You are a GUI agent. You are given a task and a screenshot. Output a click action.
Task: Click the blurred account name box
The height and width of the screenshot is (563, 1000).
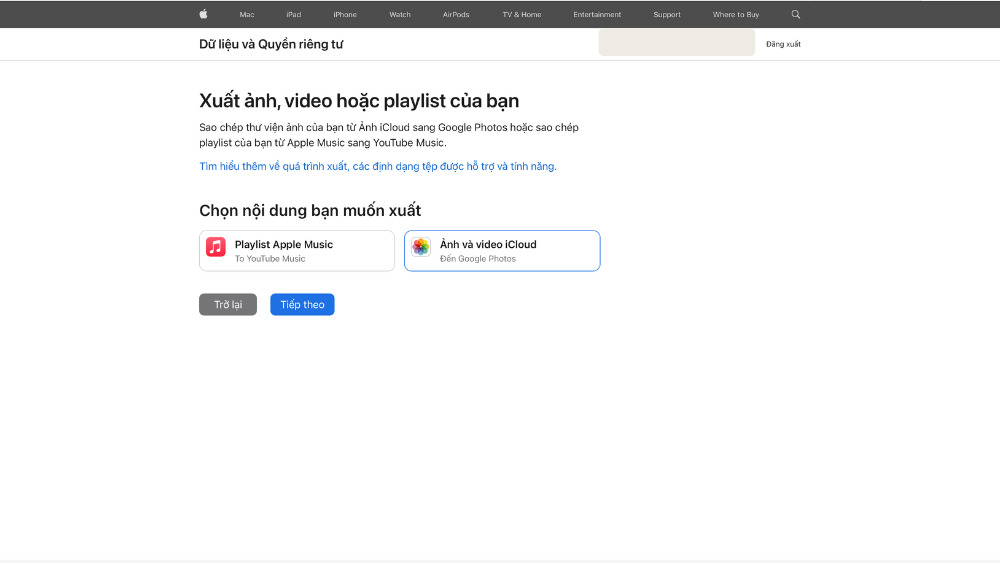point(677,43)
